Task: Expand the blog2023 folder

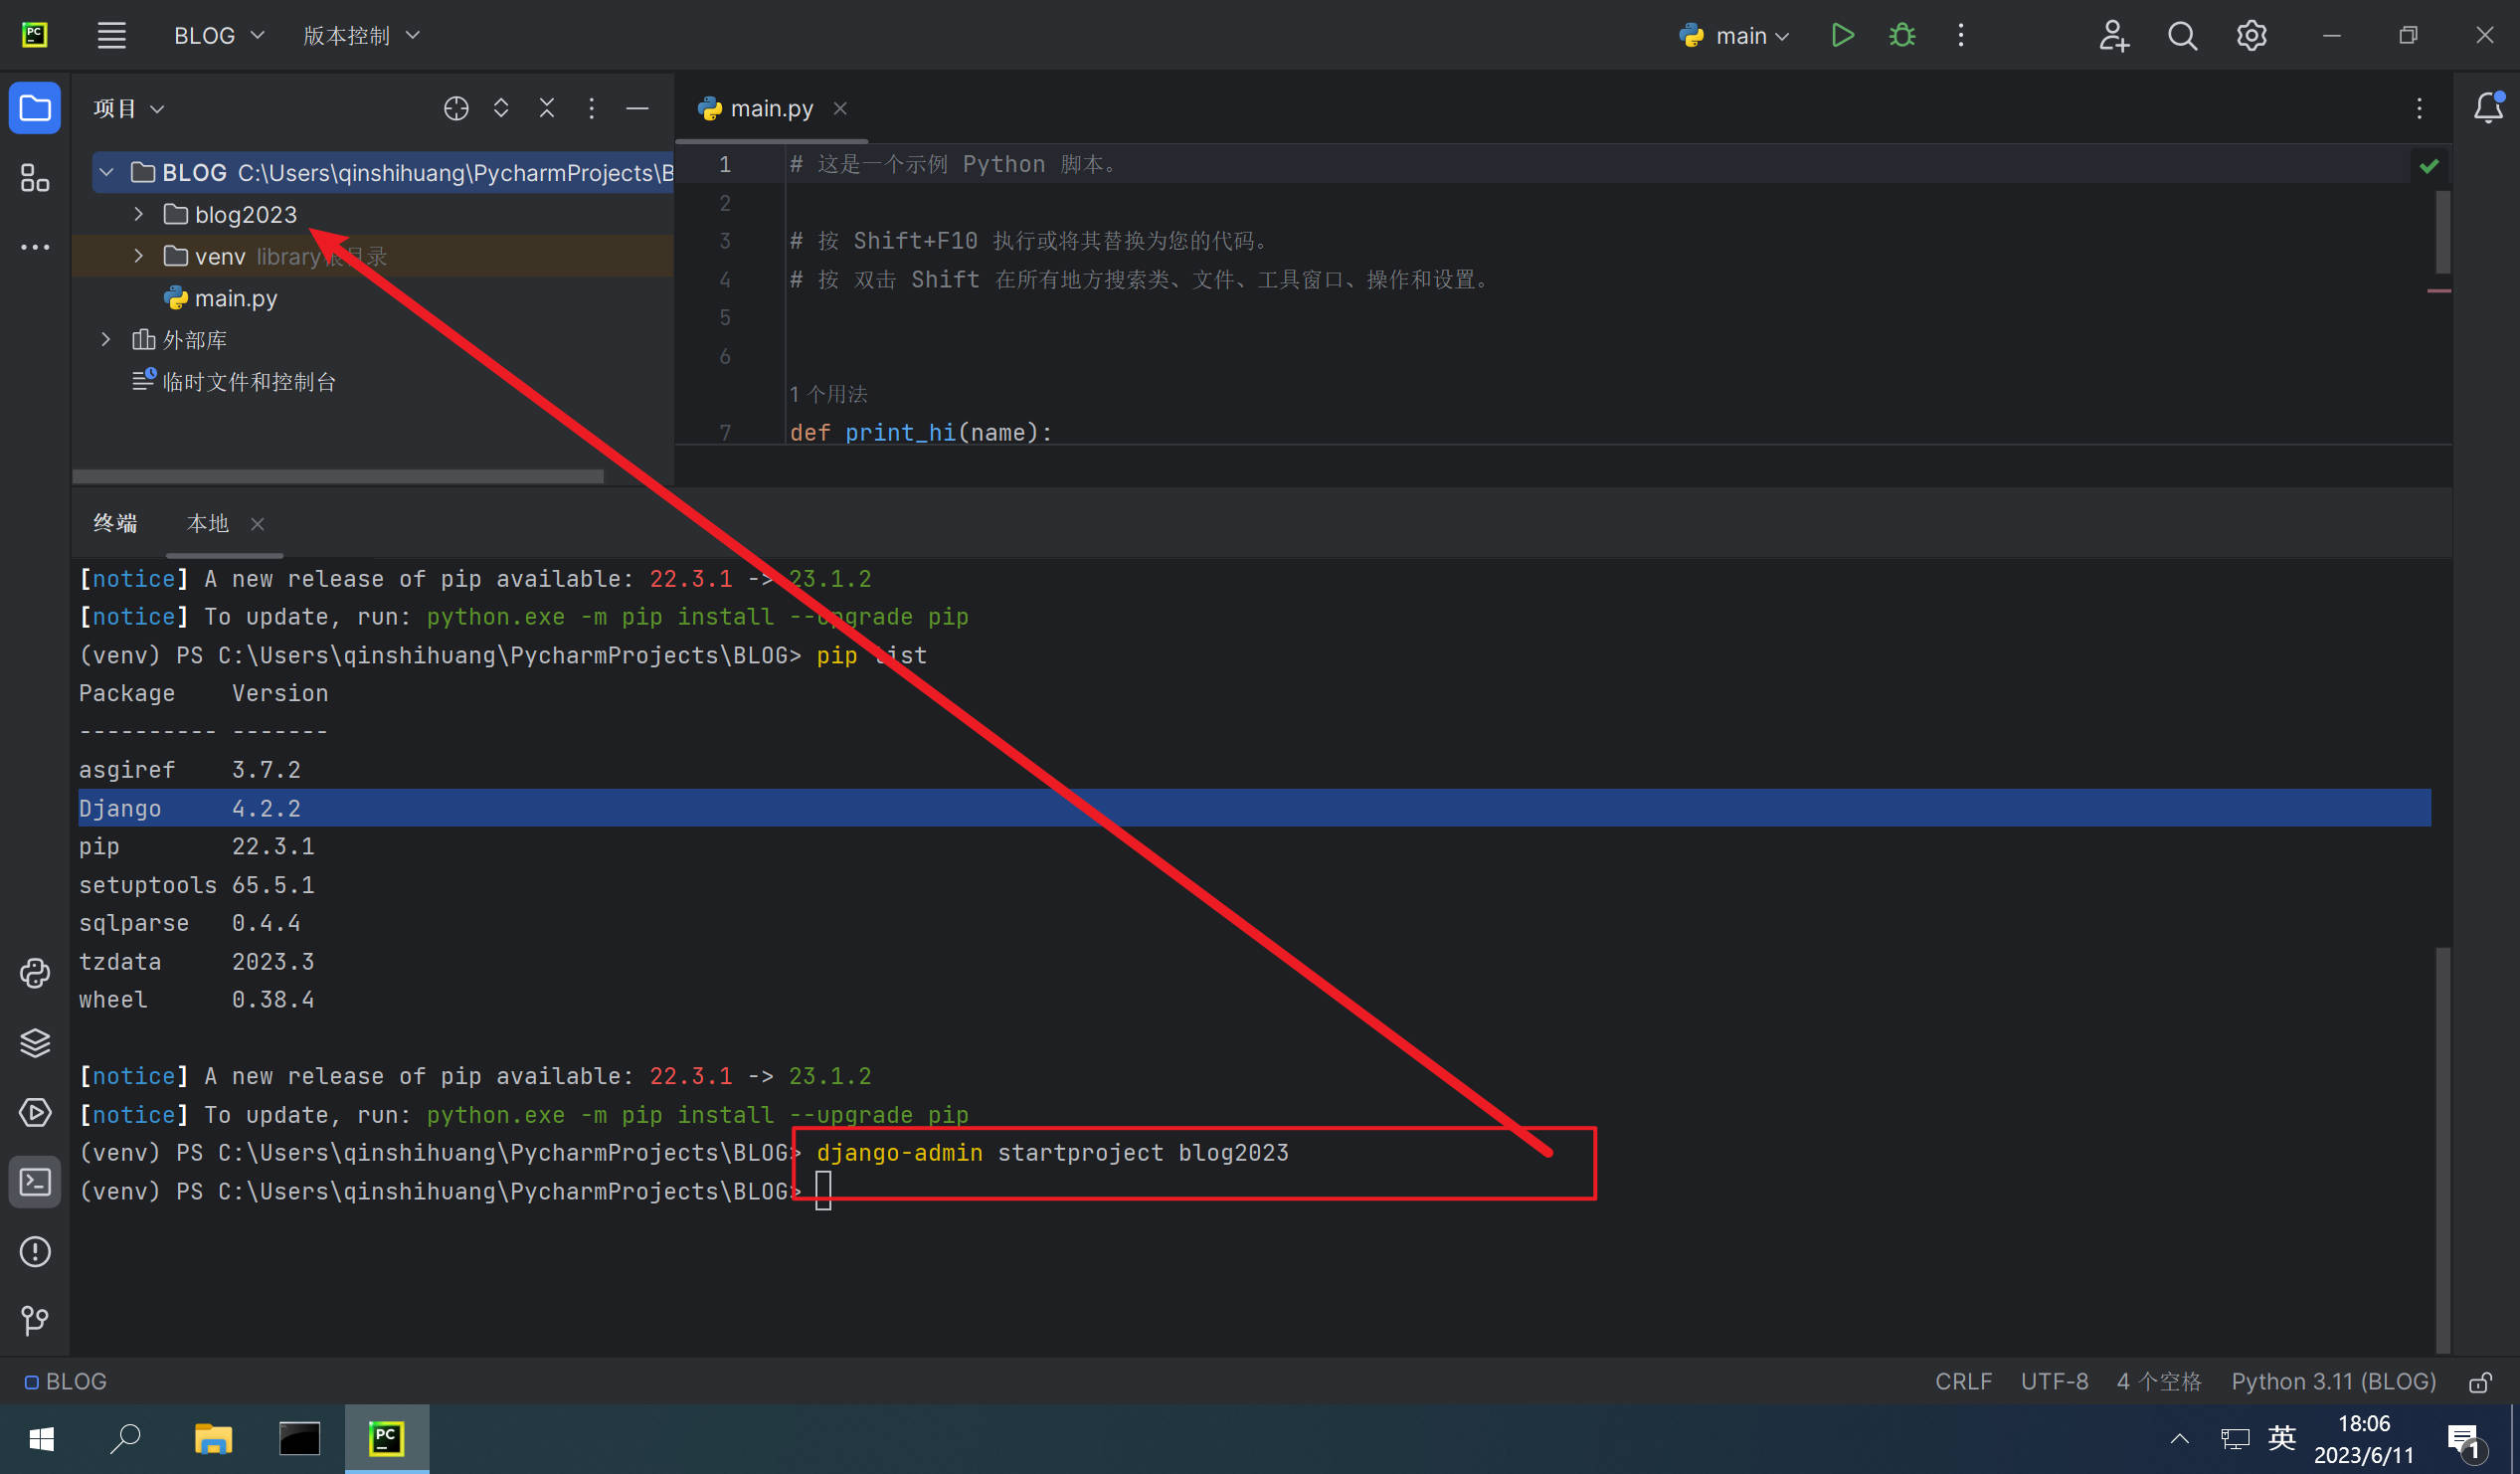Action: pyautogui.click(x=138, y=214)
